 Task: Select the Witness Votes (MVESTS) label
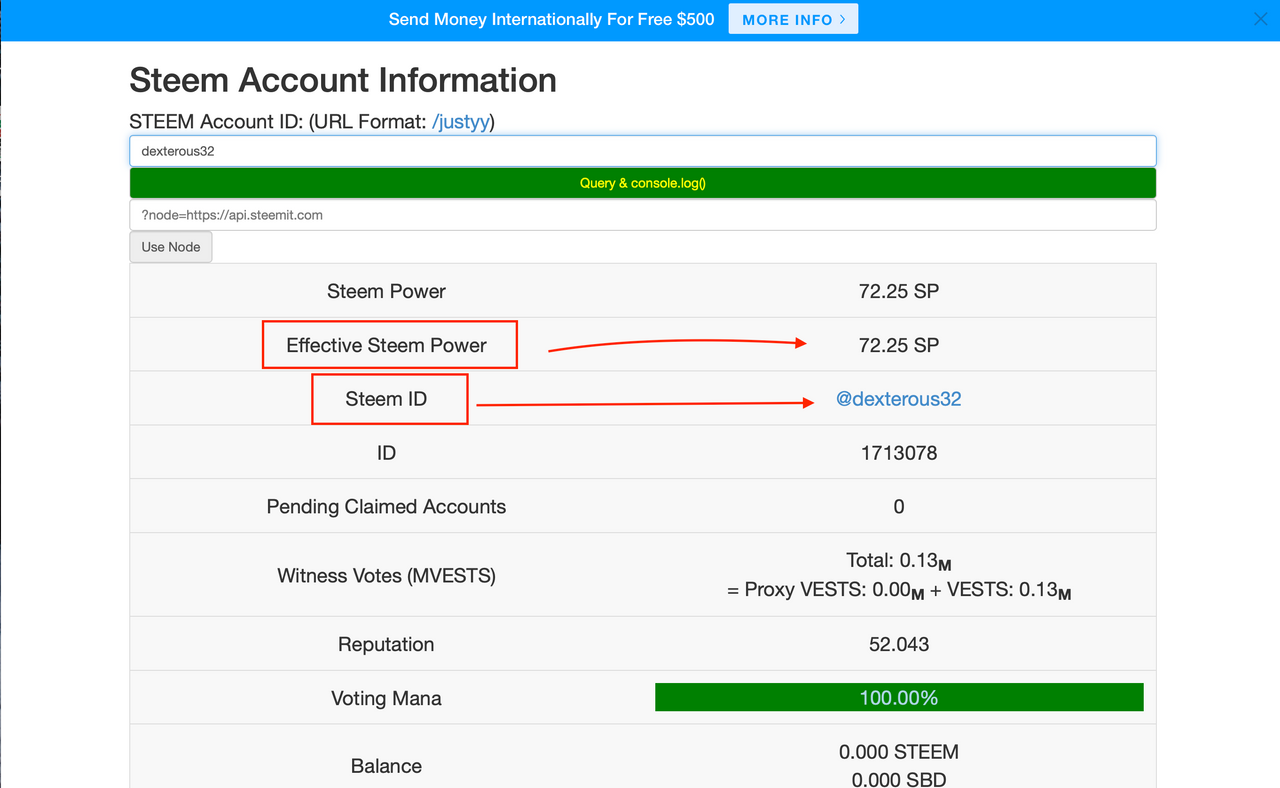click(386, 576)
